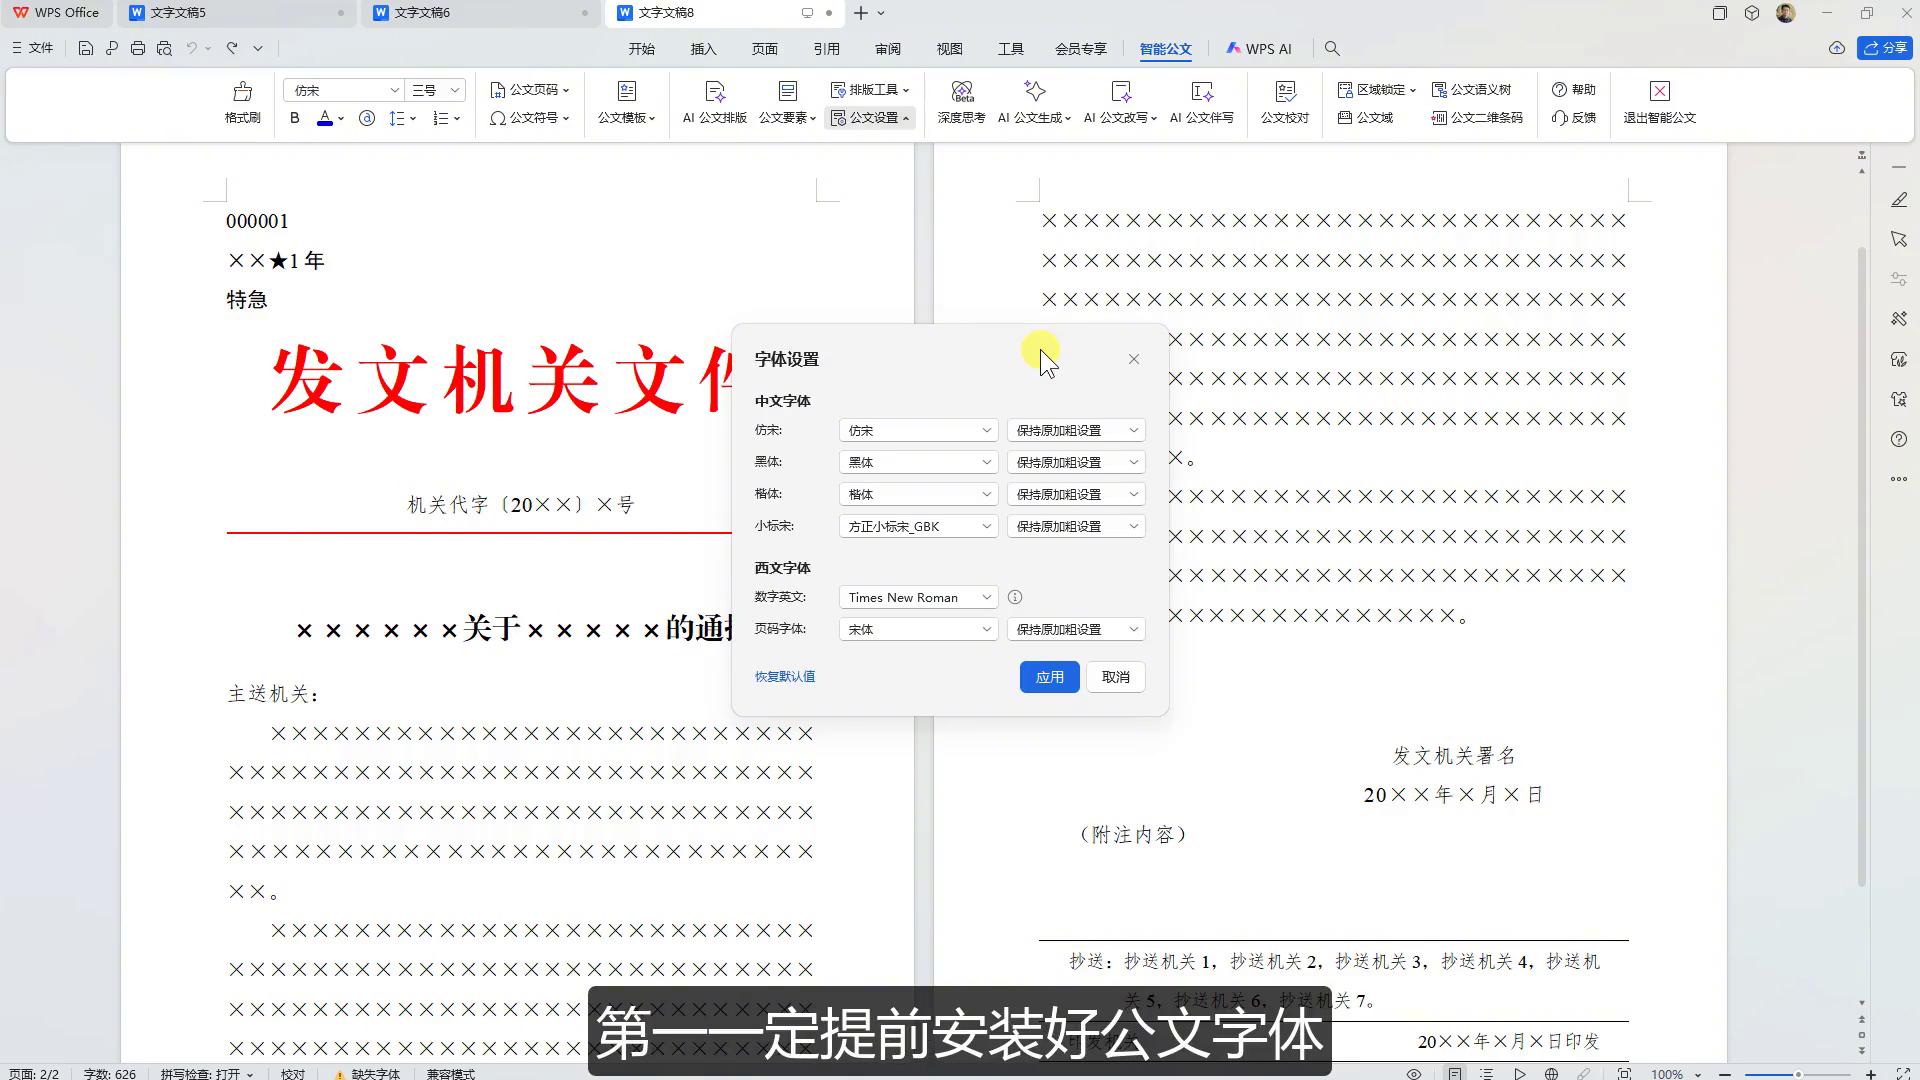Image resolution: width=1920 pixels, height=1080 pixels.
Task: Click the 应用 apply button in font dialog
Action: pyautogui.click(x=1049, y=677)
